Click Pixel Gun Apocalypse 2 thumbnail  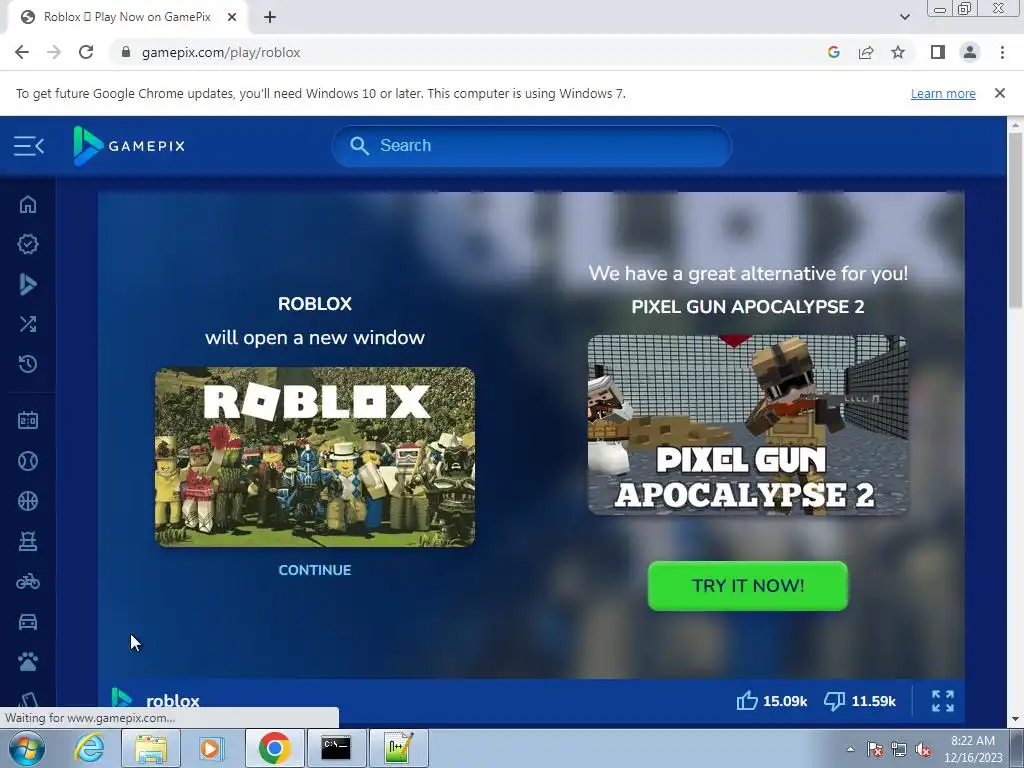[x=748, y=425]
